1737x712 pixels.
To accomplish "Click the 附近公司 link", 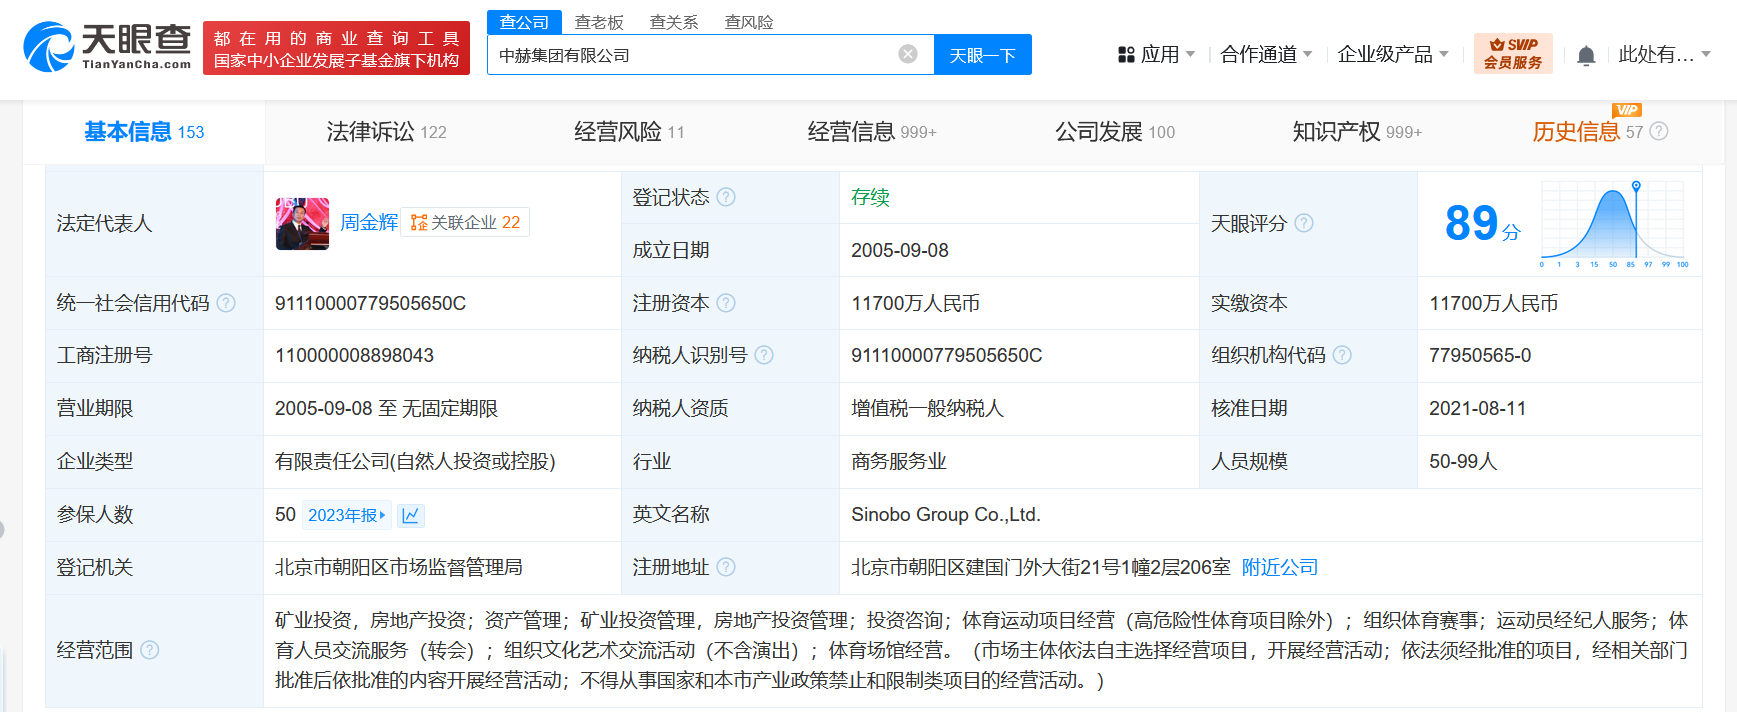I will click(x=1280, y=567).
